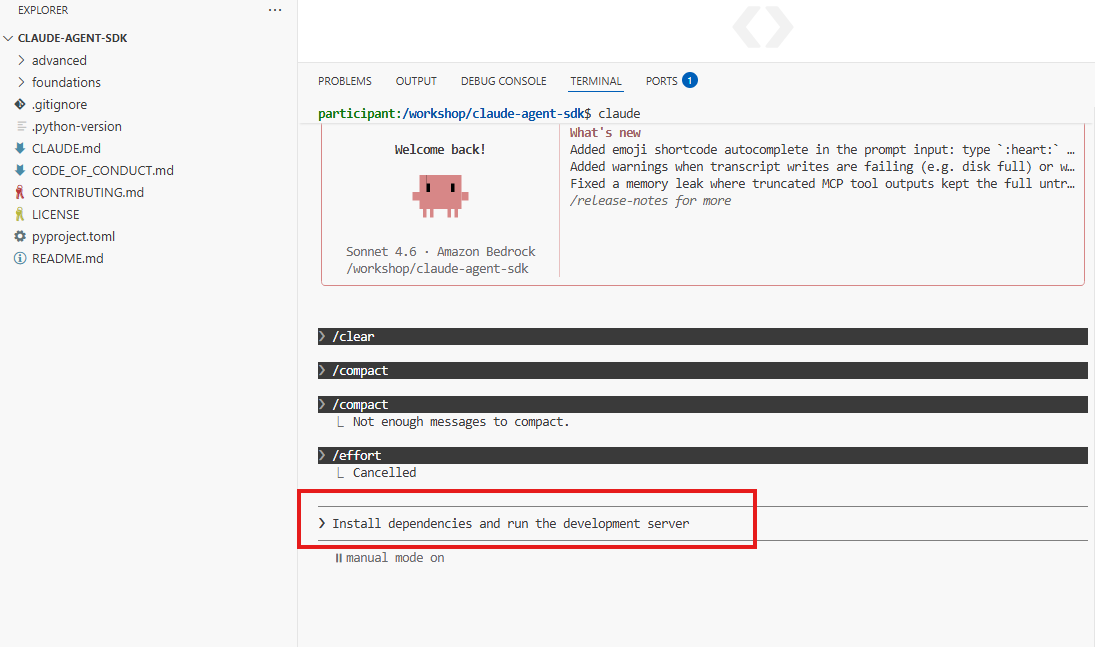
Task: Click the Welcome back! heading
Action: click(x=440, y=150)
